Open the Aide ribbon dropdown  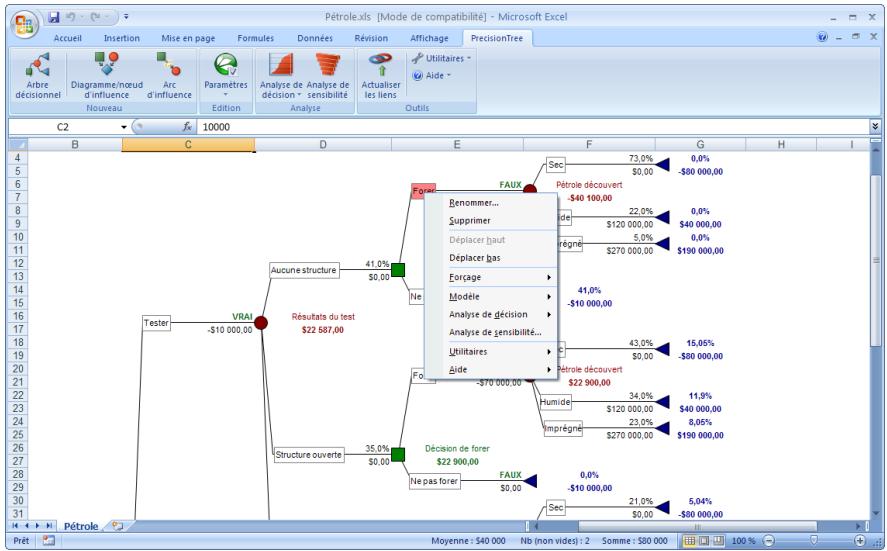(x=432, y=75)
